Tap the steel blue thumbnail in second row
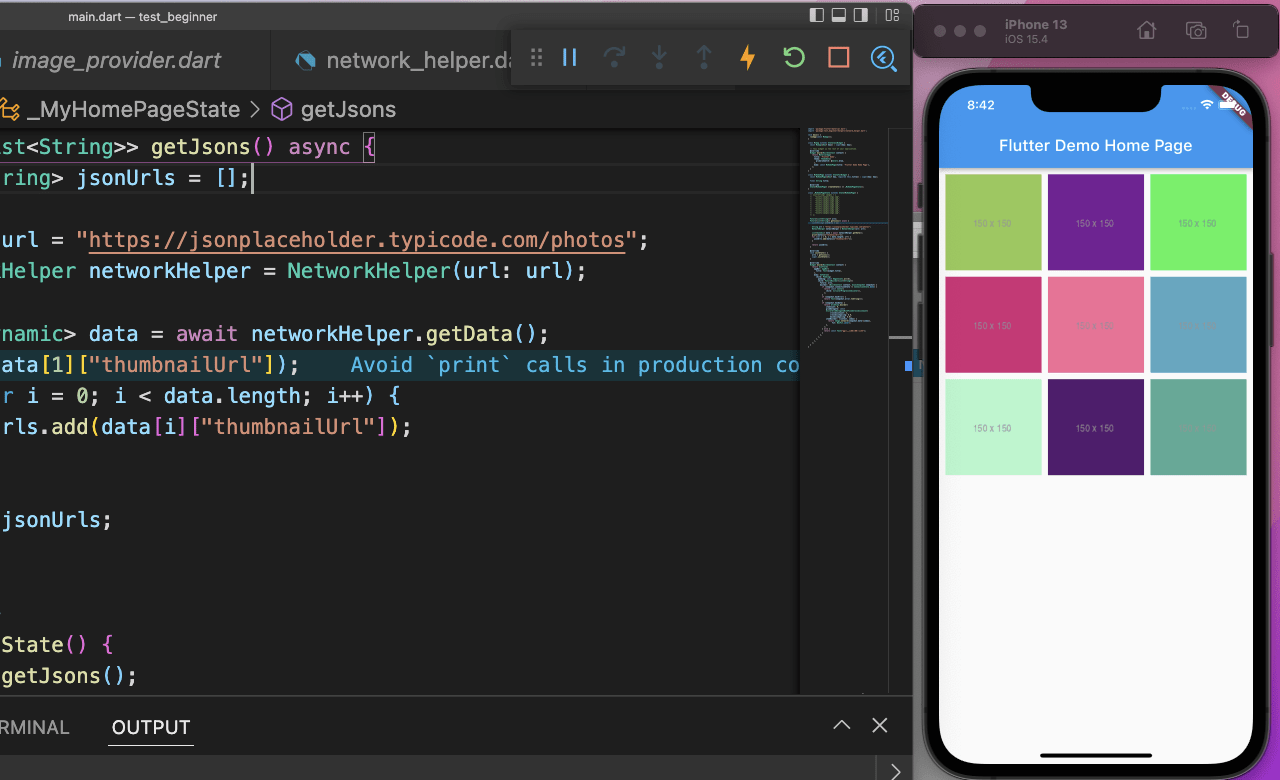 click(x=1198, y=325)
